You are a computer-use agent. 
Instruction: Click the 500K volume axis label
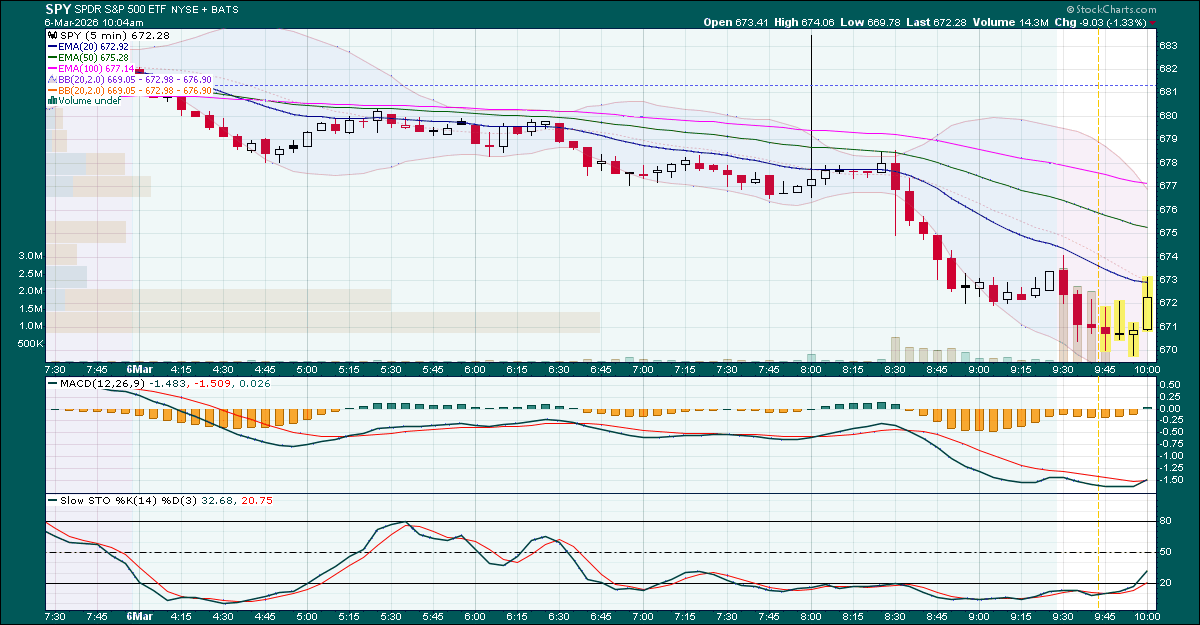[x=29, y=343]
